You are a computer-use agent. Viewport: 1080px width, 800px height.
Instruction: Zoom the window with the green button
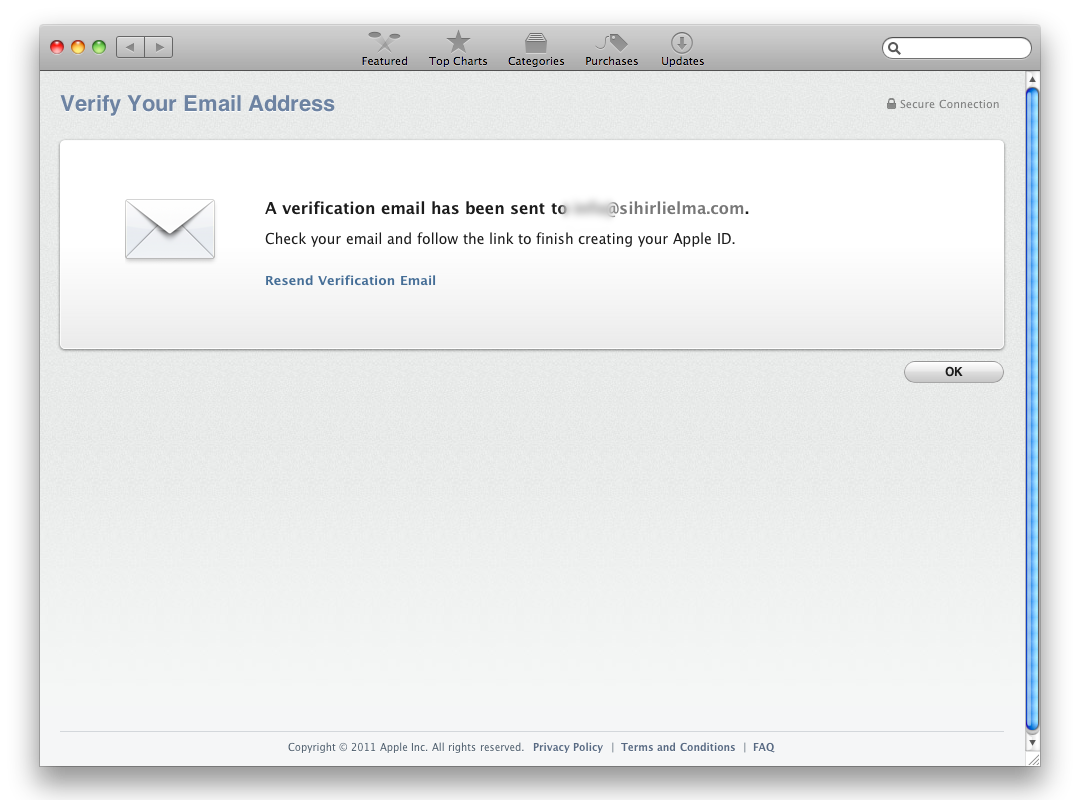99,47
